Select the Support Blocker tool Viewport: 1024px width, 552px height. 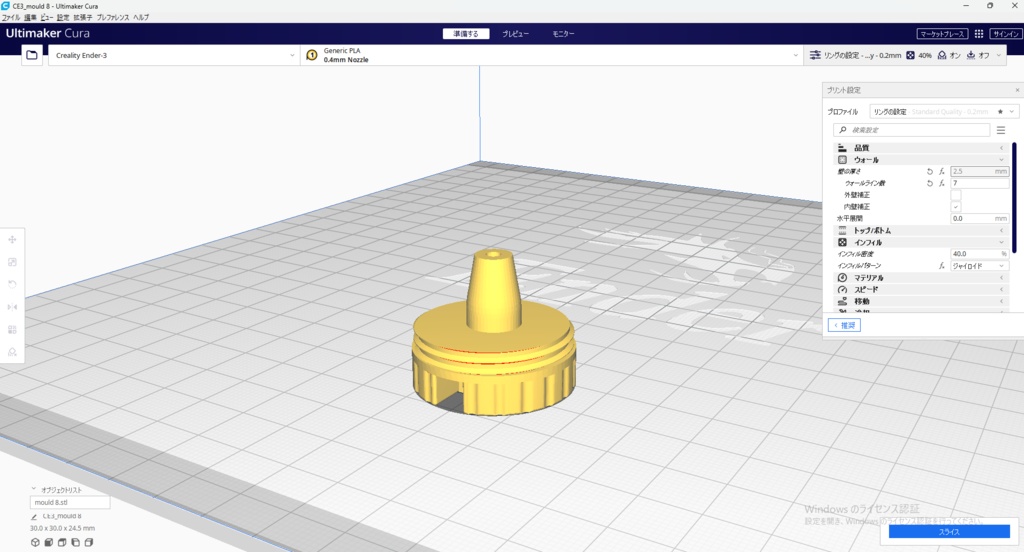12,351
